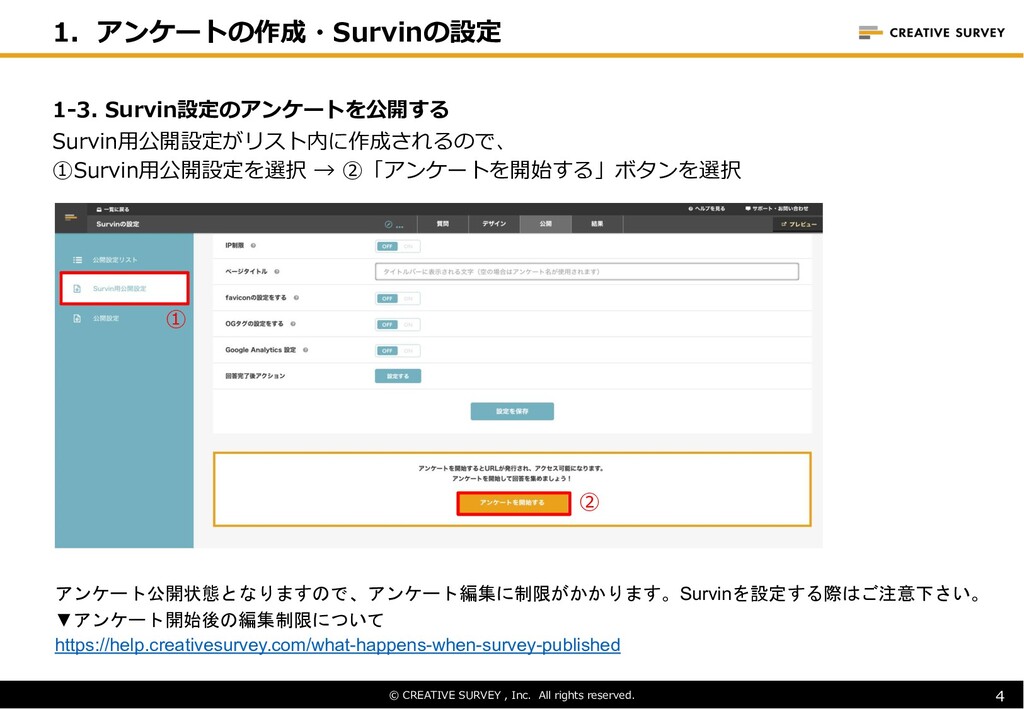Click the orange アンケートを開始する button
The width and height of the screenshot is (1024, 709).
[513, 503]
